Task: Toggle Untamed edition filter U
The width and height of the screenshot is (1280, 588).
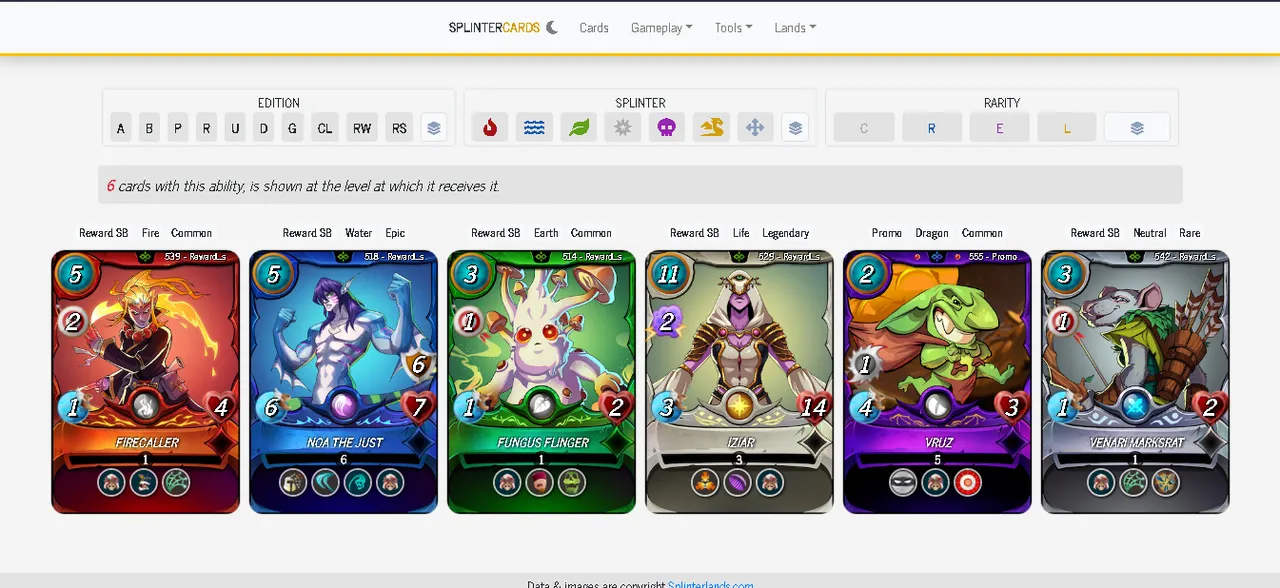Action: point(235,128)
